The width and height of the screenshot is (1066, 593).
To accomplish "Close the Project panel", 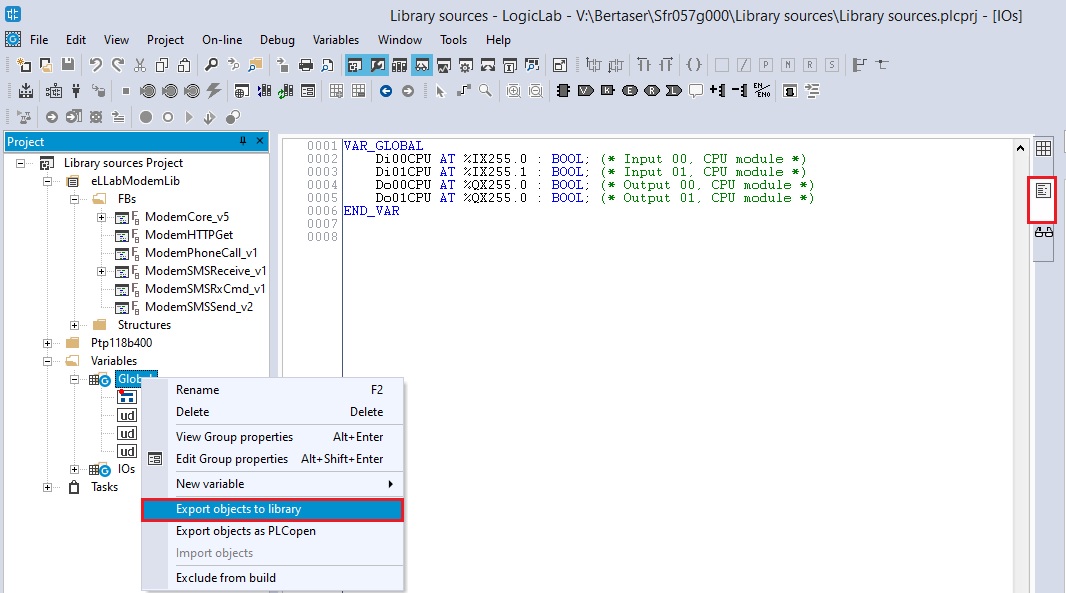I will (260, 141).
